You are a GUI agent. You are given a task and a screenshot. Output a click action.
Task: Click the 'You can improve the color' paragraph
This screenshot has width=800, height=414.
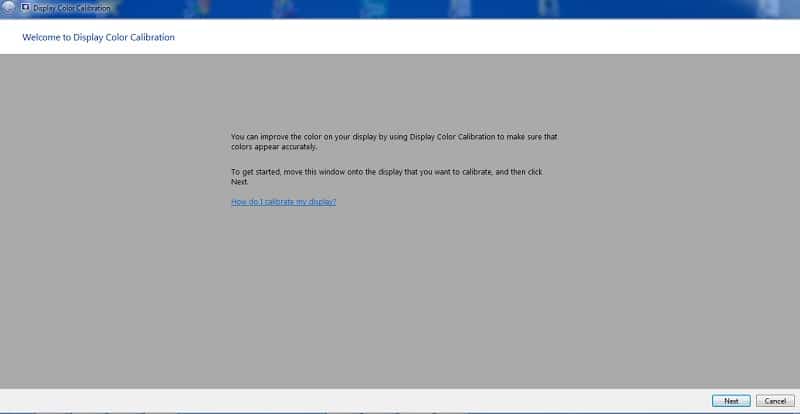(x=394, y=141)
